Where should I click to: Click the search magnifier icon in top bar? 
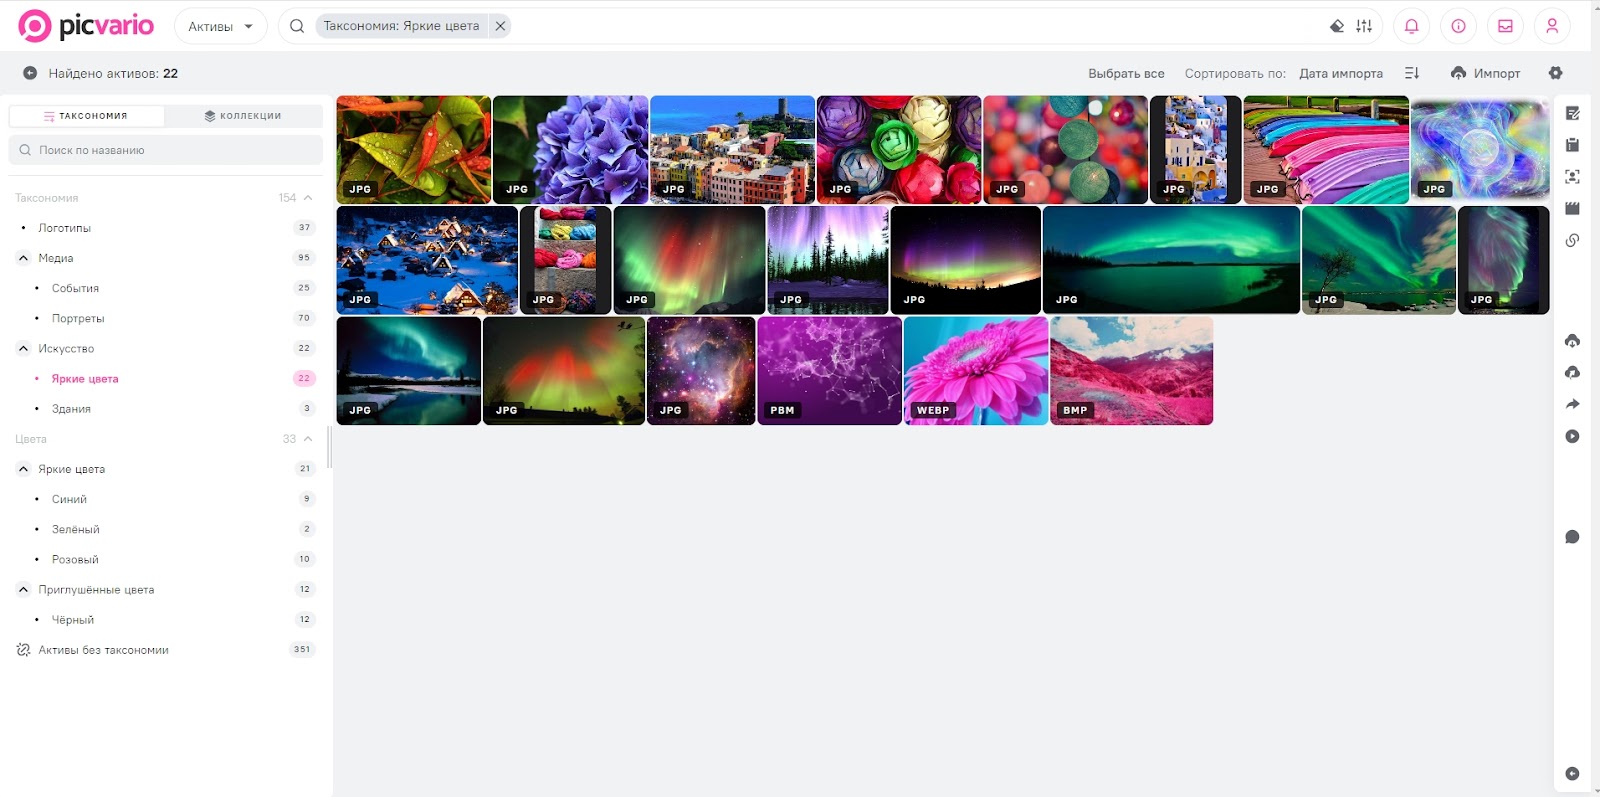tap(297, 26)
